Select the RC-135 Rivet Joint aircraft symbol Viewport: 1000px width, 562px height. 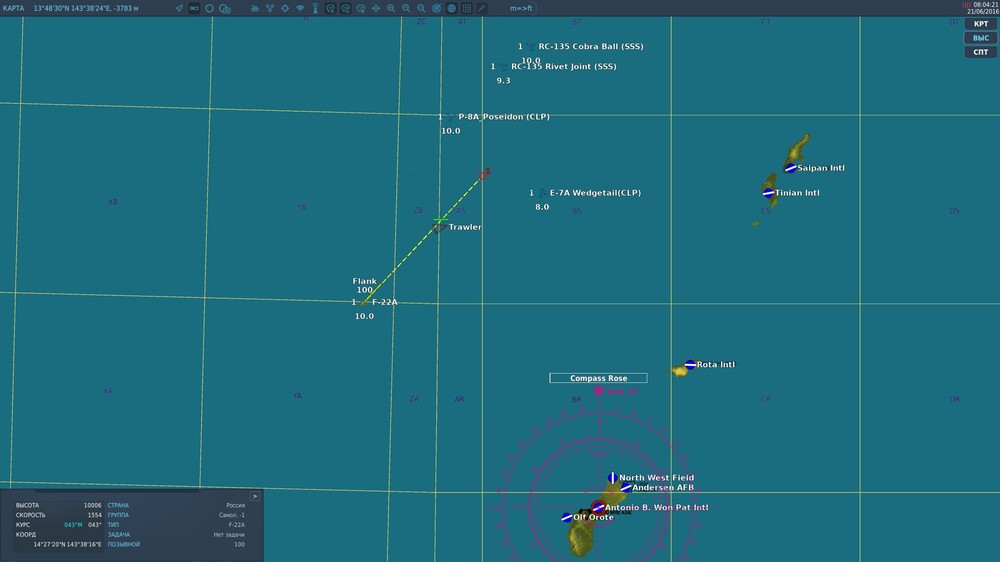coord(504,66)
